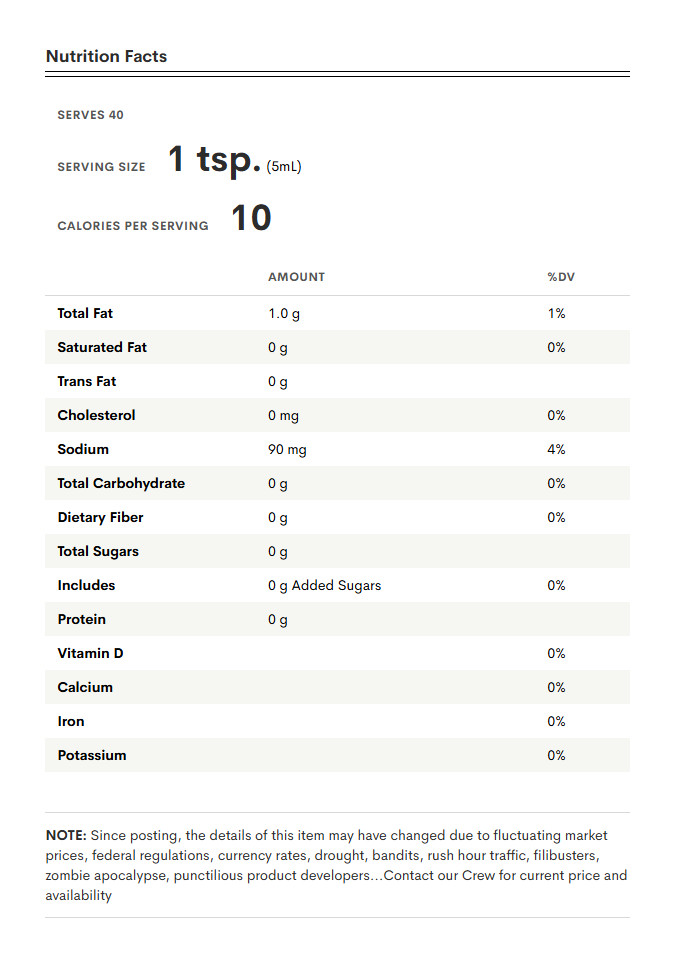This screenshot has width=686, height=957.
Task: Click the Nutrition Facts heading
Action: 106,56
